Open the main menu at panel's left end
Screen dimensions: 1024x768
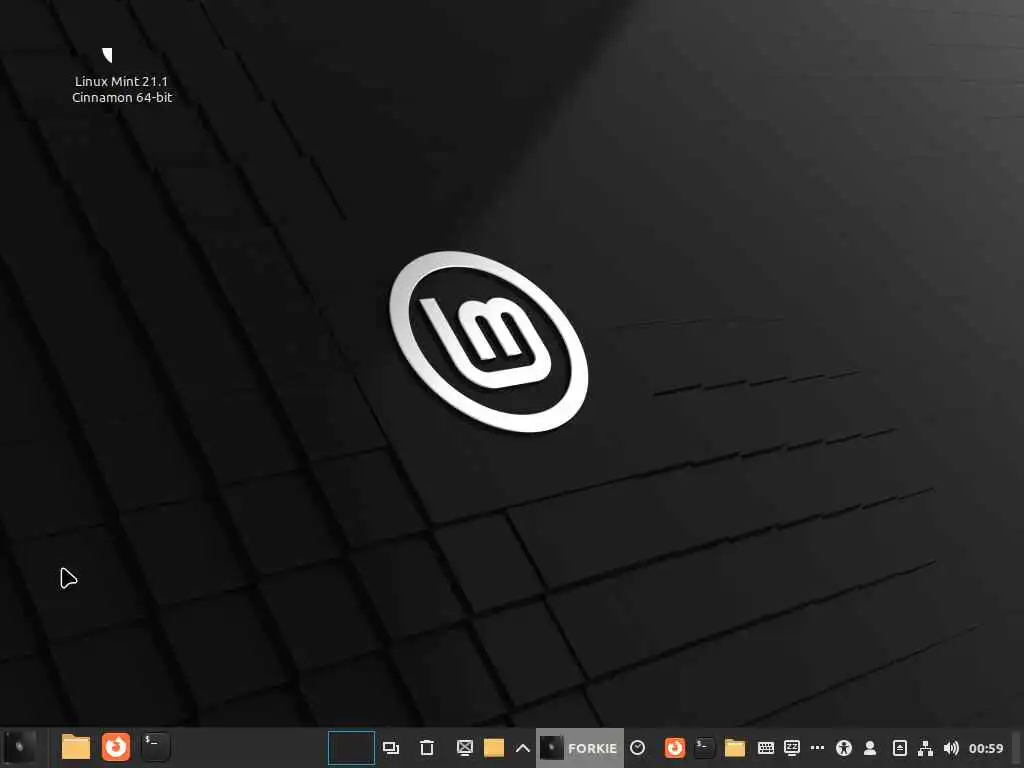[20, 747]
